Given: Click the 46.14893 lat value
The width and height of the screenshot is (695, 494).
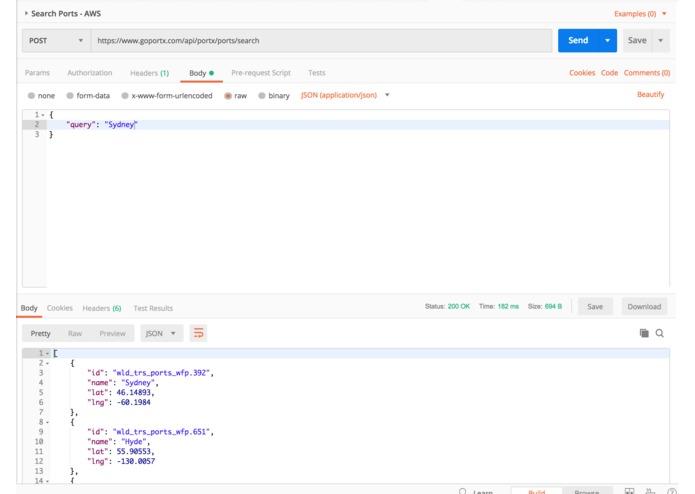Looking at the screenshot, I should coord(133,393).
